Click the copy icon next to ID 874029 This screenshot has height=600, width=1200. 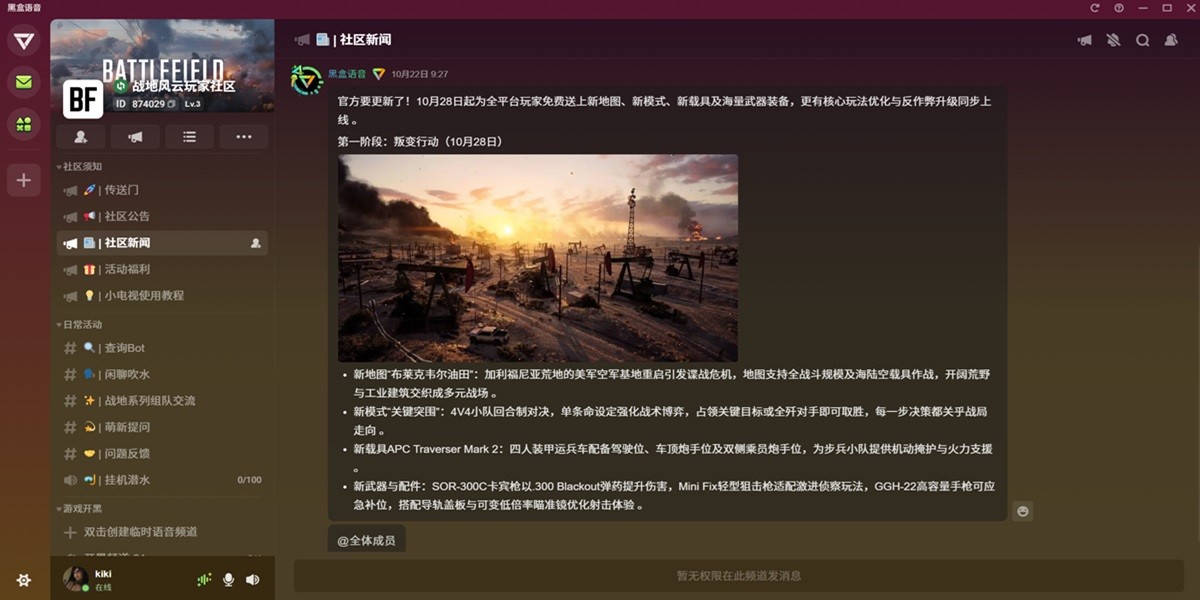170,105
